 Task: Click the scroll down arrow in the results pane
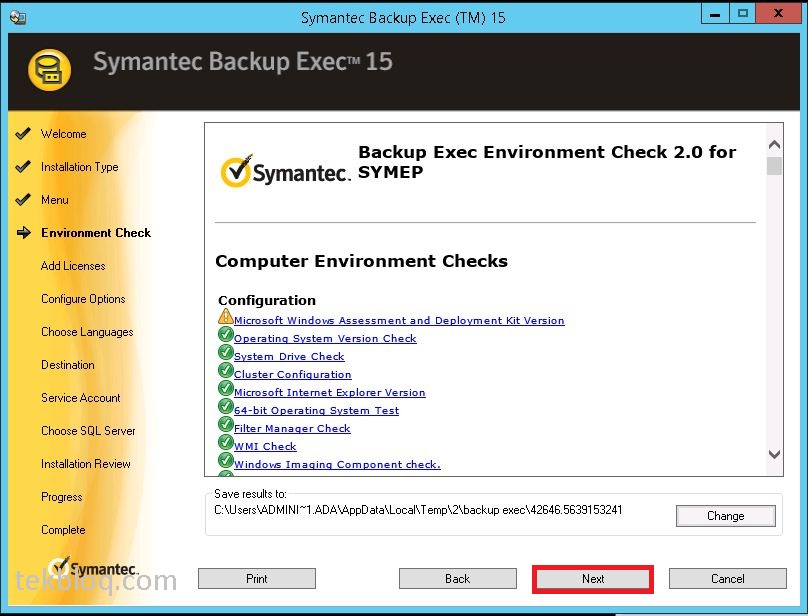pyautogui.click(x=774, y=454)
